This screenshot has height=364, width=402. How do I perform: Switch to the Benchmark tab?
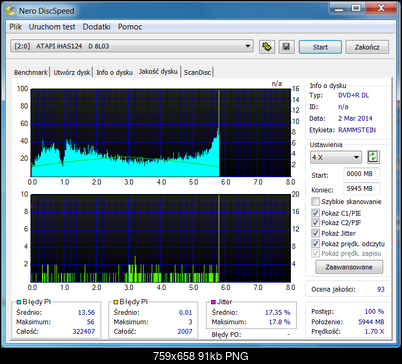click(31, 72)
